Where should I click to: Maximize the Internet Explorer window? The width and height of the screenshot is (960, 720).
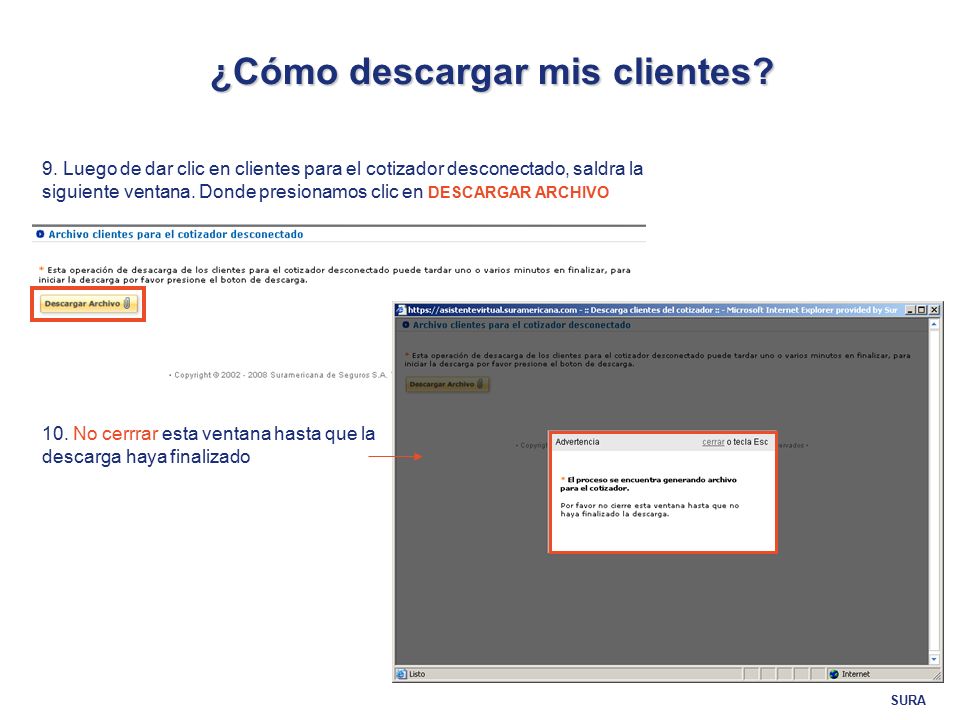click(x=922, y=310)
